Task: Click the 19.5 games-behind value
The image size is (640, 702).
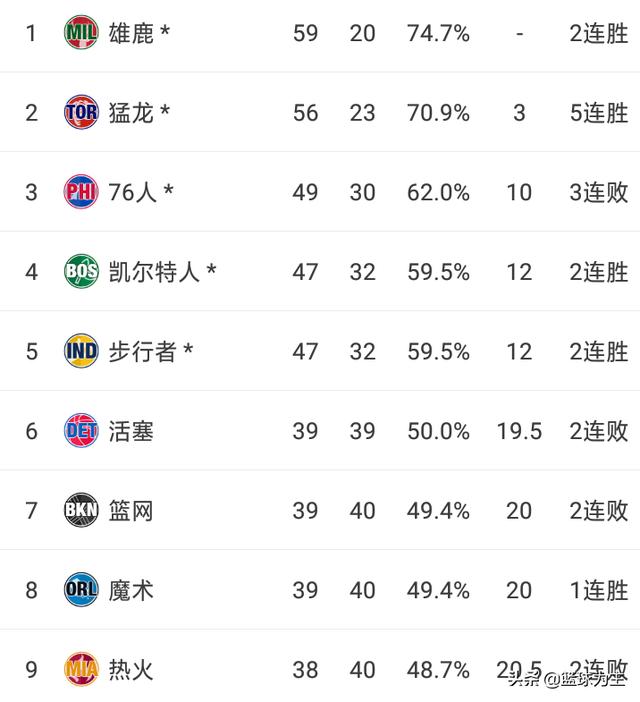Action: tap(519, 431)
